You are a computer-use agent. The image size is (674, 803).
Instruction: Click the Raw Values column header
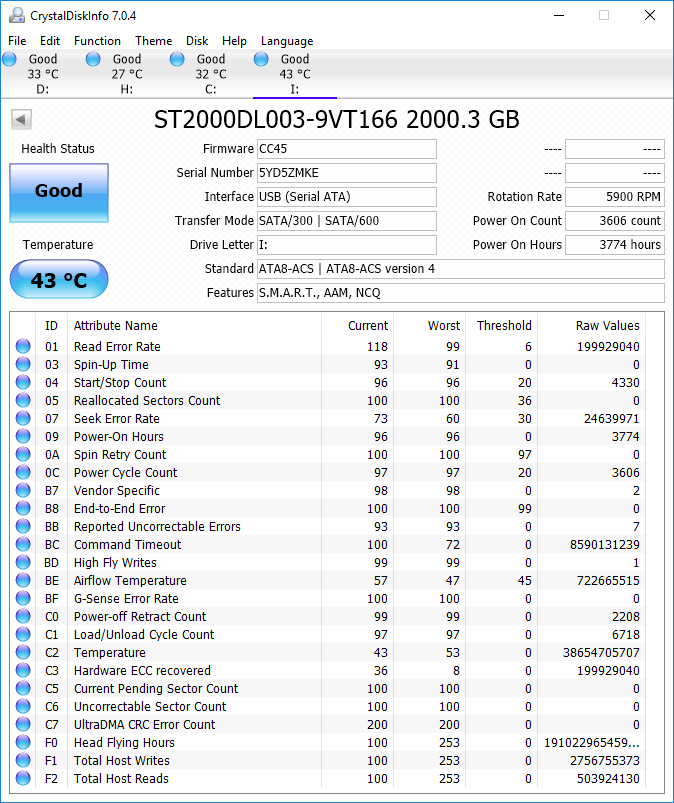pyautogui.click(x=591, y=326)
